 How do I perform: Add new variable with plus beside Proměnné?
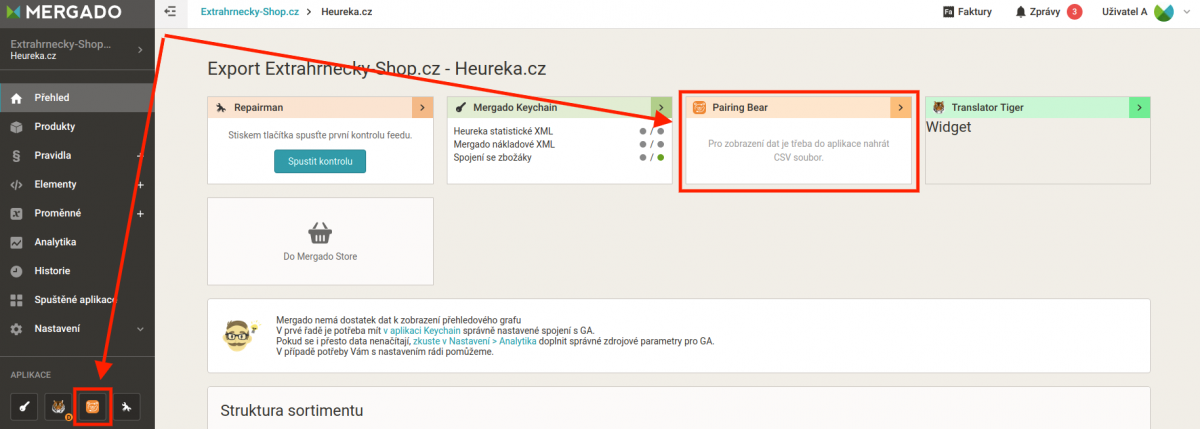point(140,213)
